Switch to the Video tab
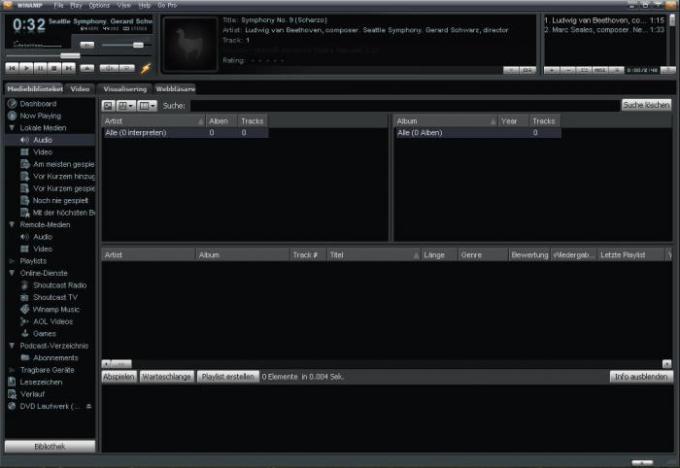This screenshot has height=468, width=680. click(x=80, y=88)
